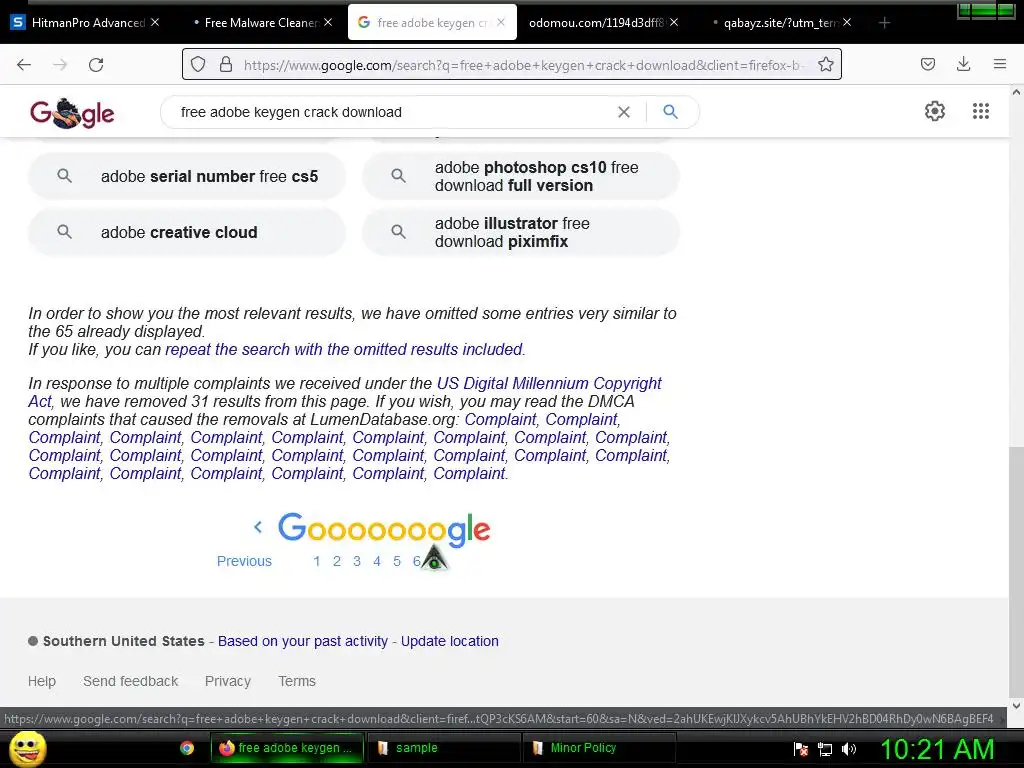Open Save to Pocket icon

point(927,64)
